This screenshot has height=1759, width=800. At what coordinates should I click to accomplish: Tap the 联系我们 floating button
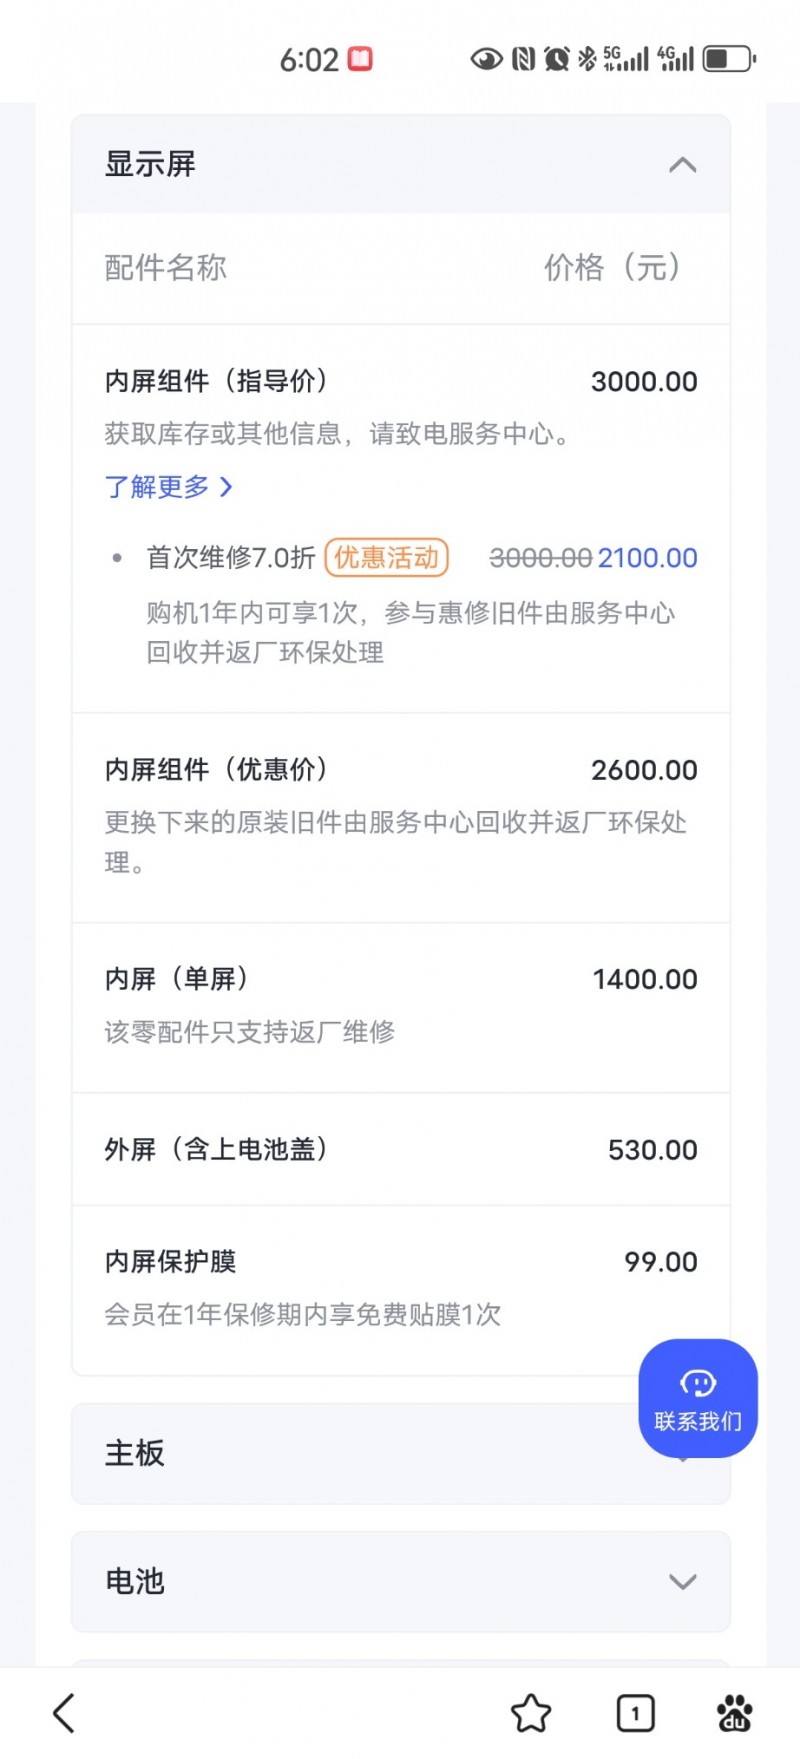[698, 1398]
